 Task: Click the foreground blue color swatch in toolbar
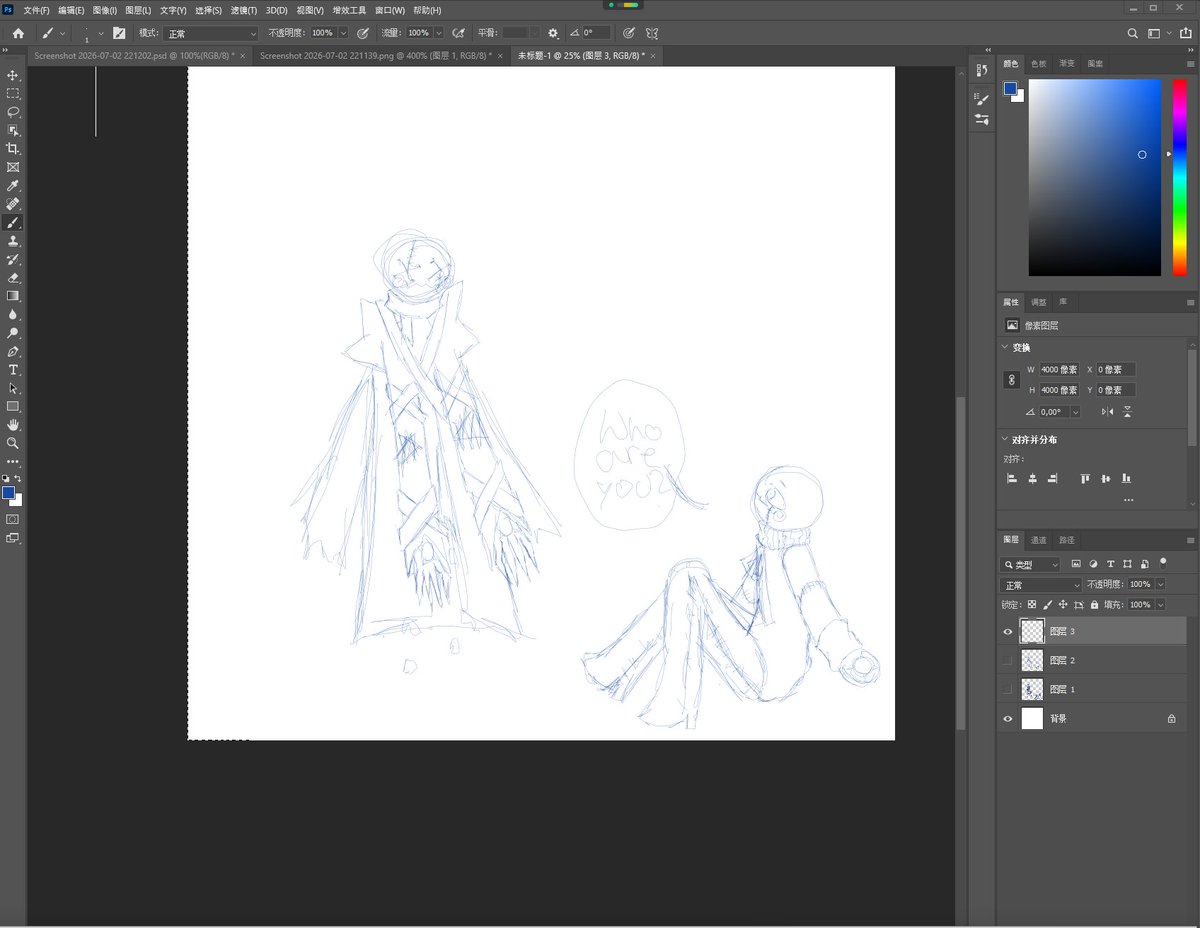tap(9, 492)
